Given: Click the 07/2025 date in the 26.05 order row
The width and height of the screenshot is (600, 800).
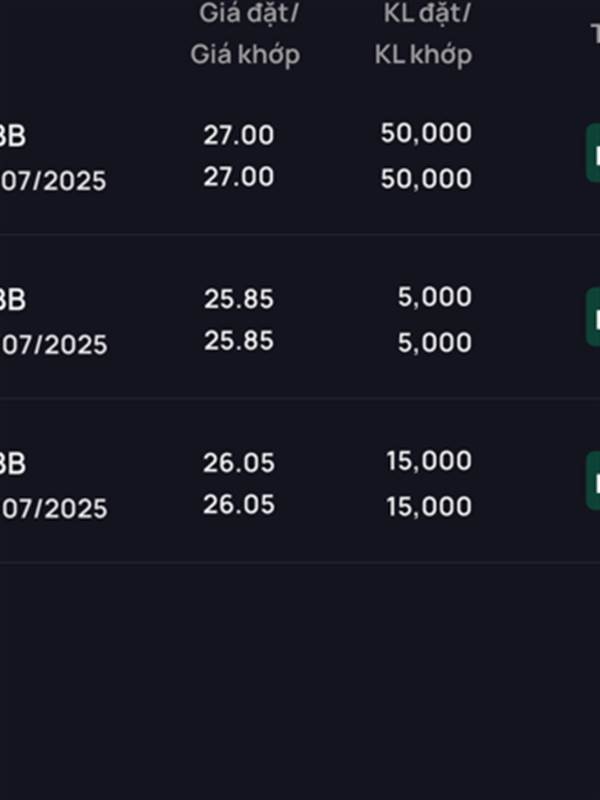Looking at the screenshot, I should point(54,509).
